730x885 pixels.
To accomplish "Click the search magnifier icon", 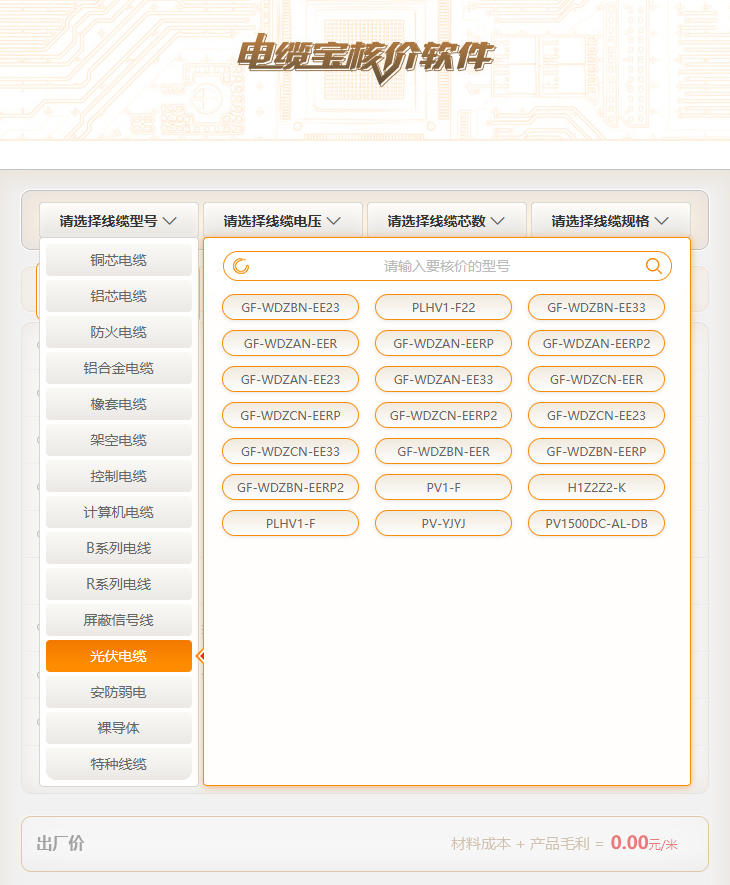I will [654, 266].
